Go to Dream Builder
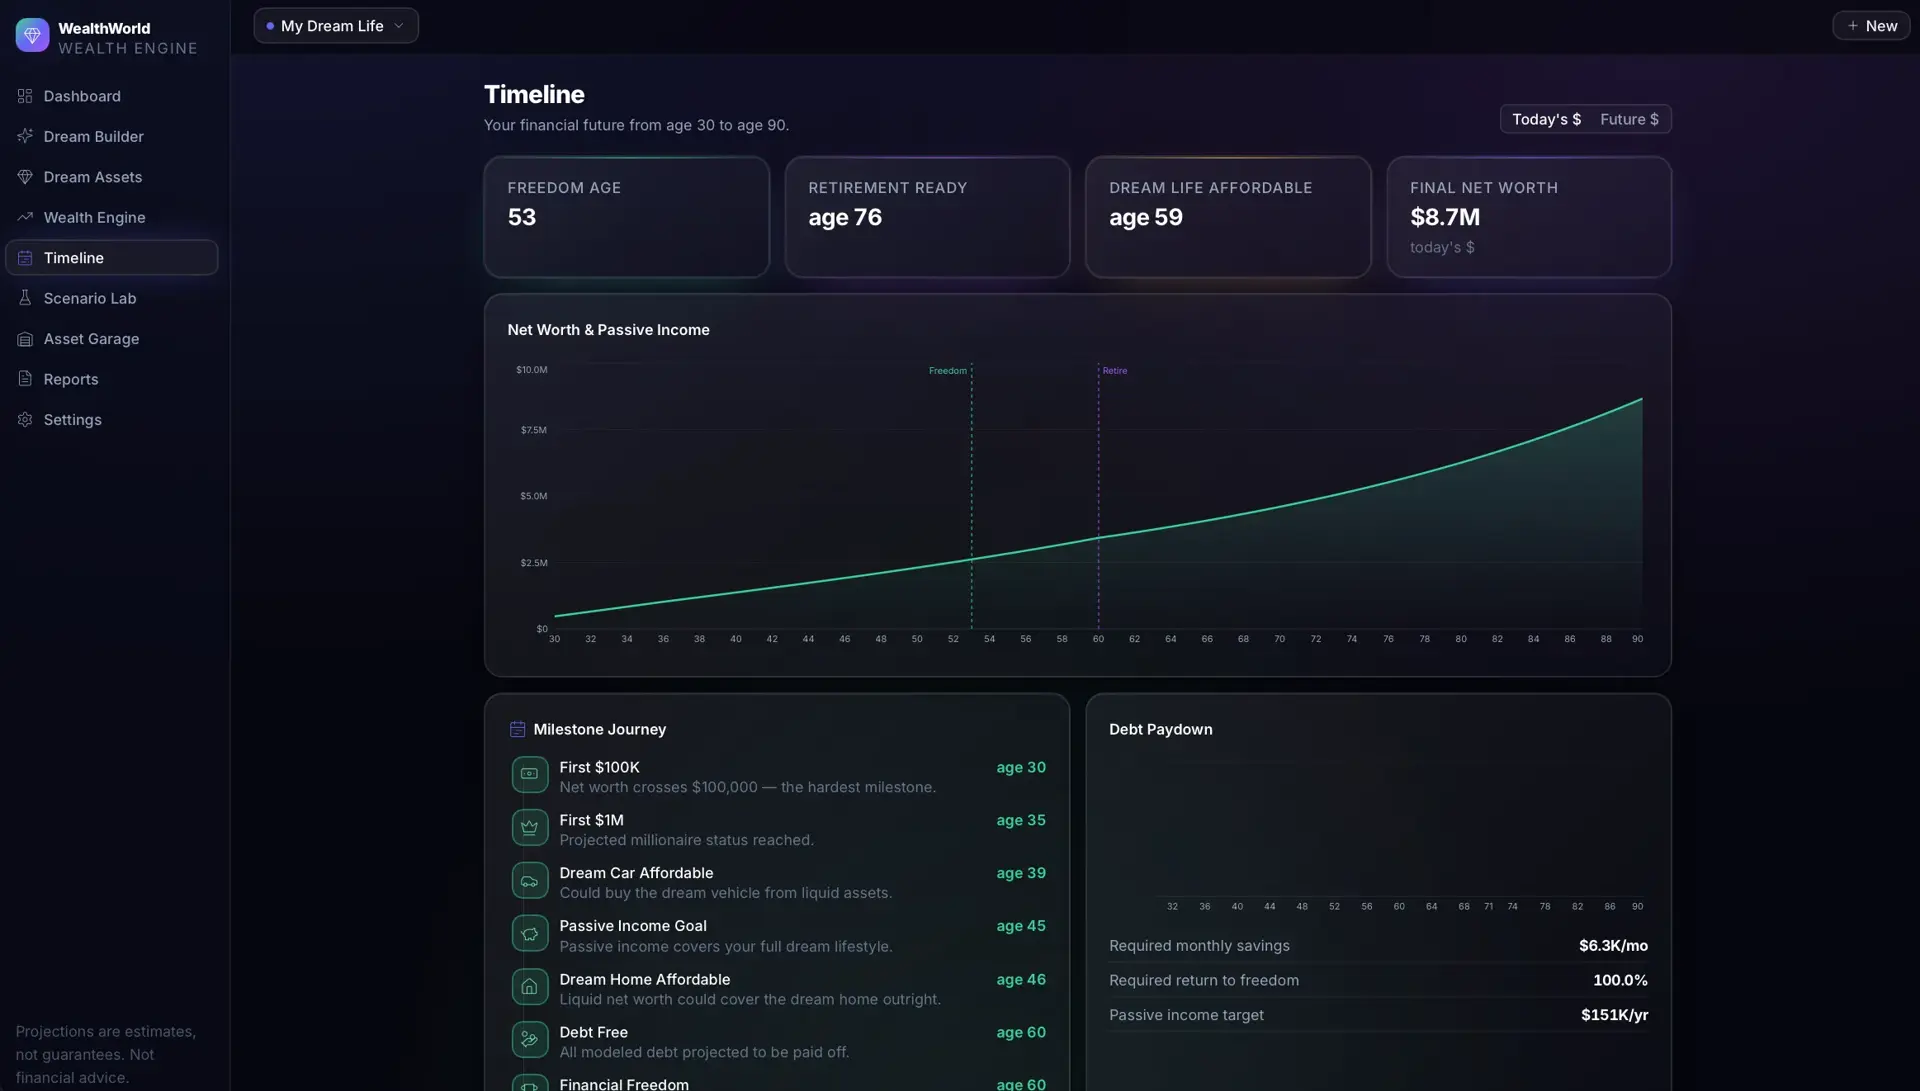1920x1091 pixels. (x=111, y=136)
